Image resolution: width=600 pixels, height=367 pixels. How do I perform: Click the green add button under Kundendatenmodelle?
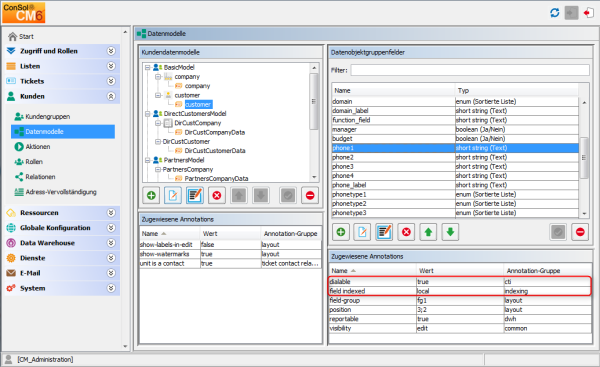pyautogui.click(x=151, y=196)
